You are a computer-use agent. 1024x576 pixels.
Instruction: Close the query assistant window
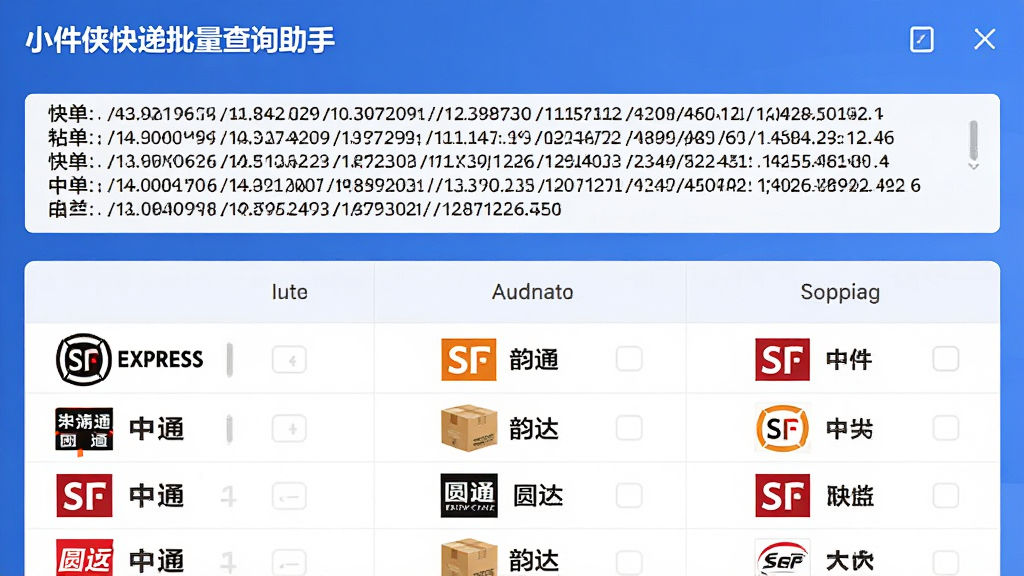[984, 39]
